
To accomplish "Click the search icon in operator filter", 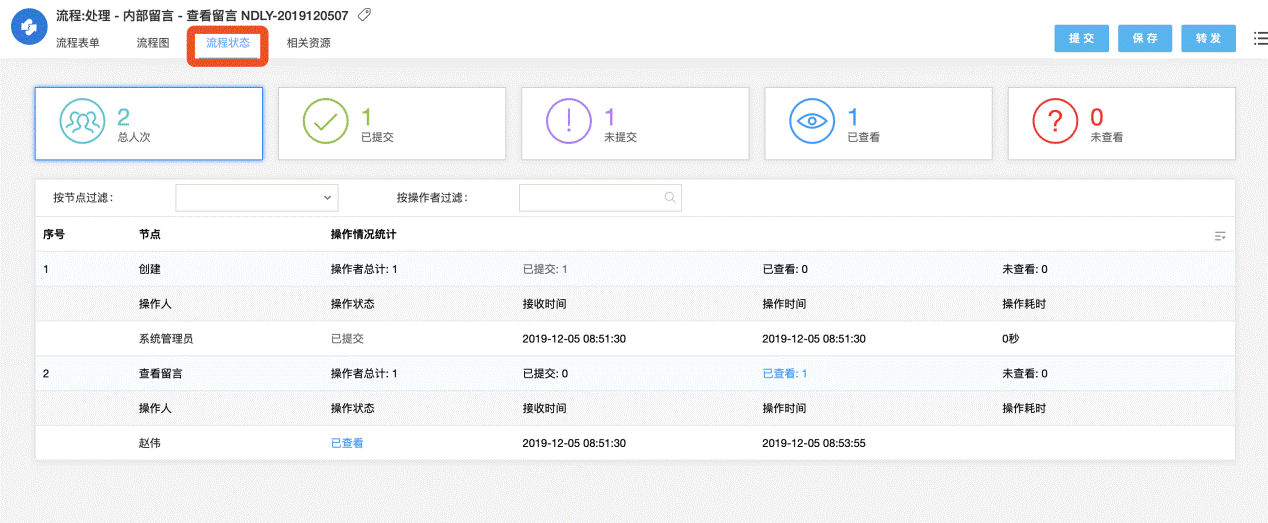I will [x=670, y=198].
